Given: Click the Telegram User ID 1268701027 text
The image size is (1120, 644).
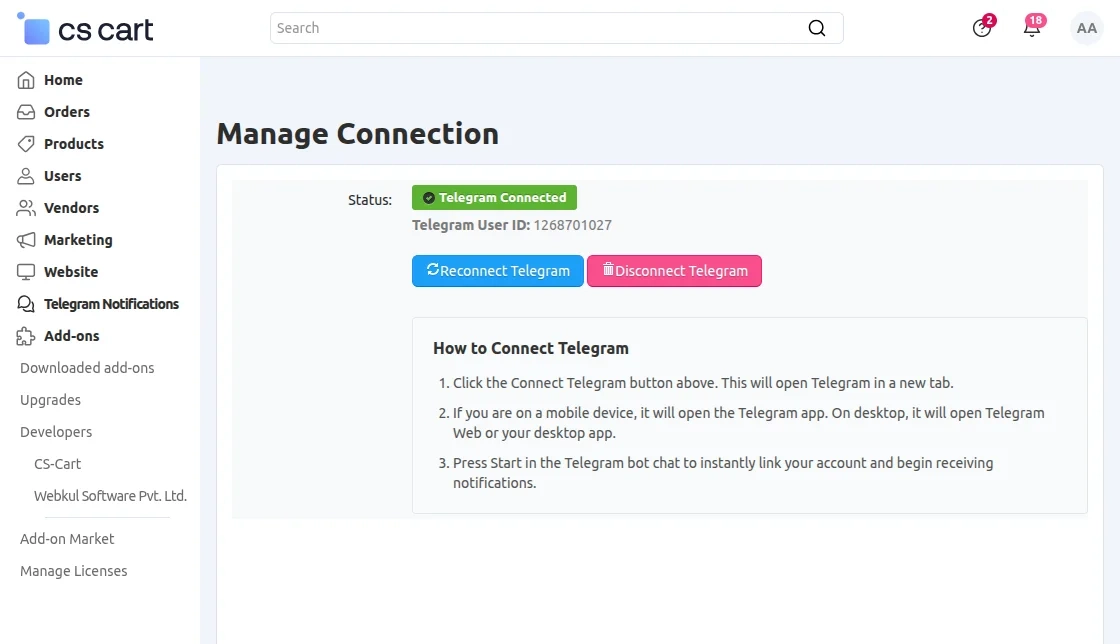Looking at the screenshot, I should [511, 225].
